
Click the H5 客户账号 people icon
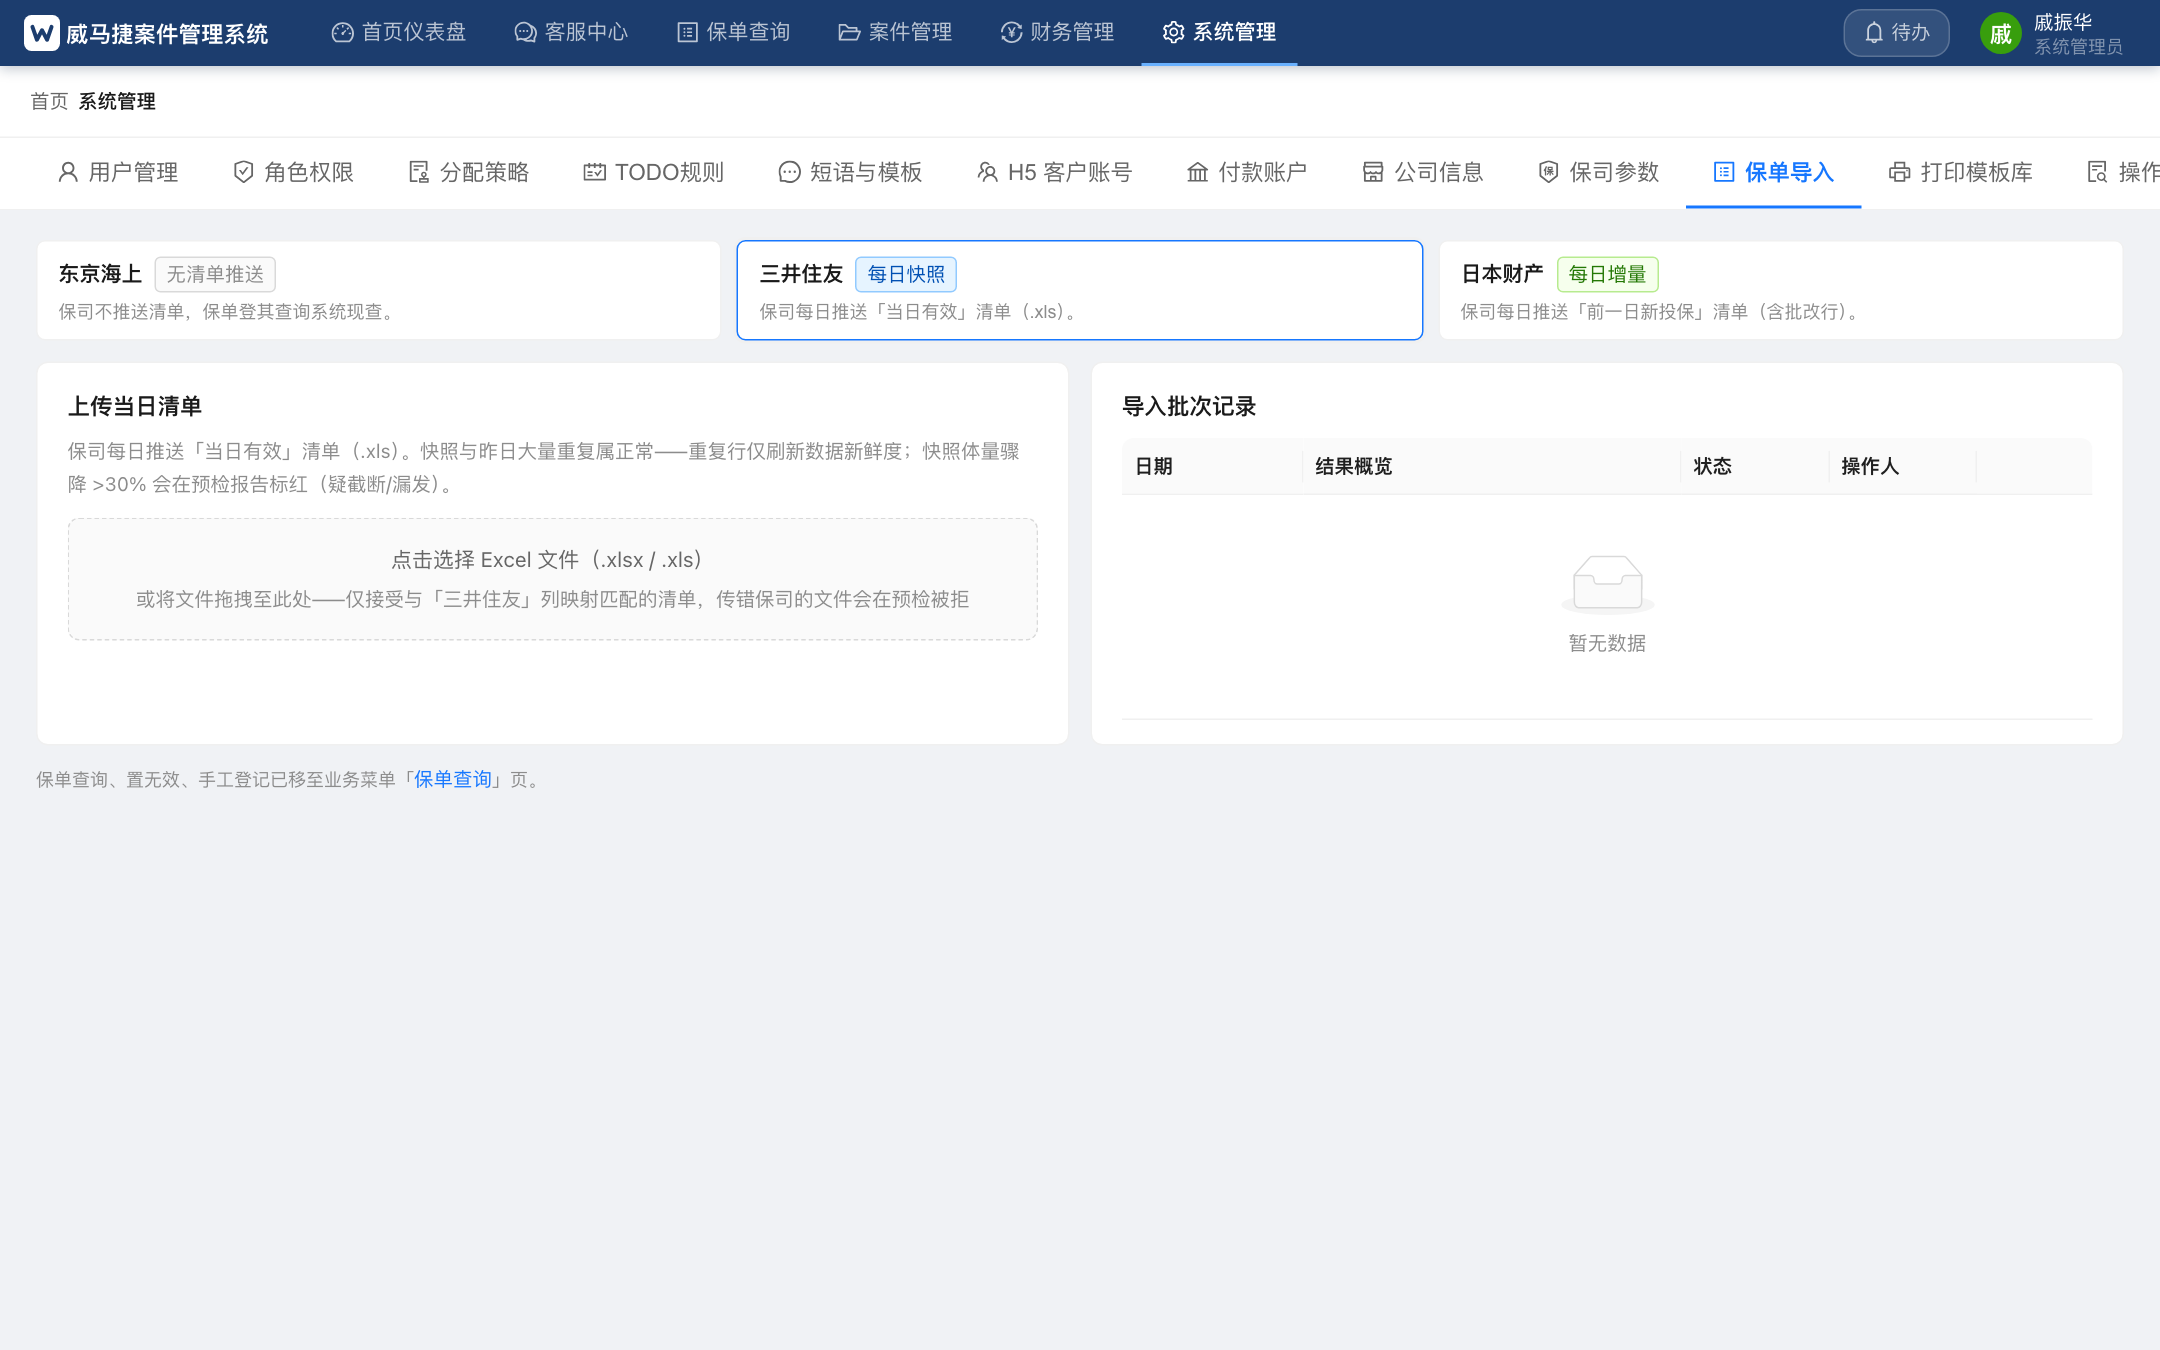pos(987,172)
